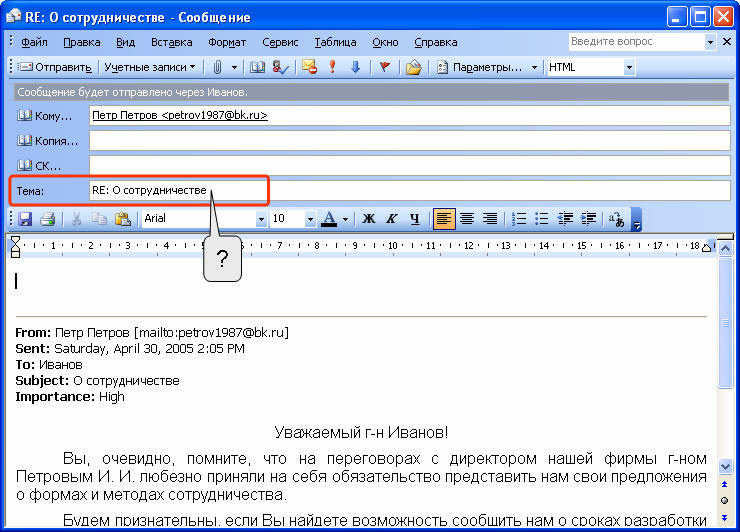Screen dimensions: 740x532
Task: Open the Учетные записи accounts dropdown
Action: coord(150,68)
